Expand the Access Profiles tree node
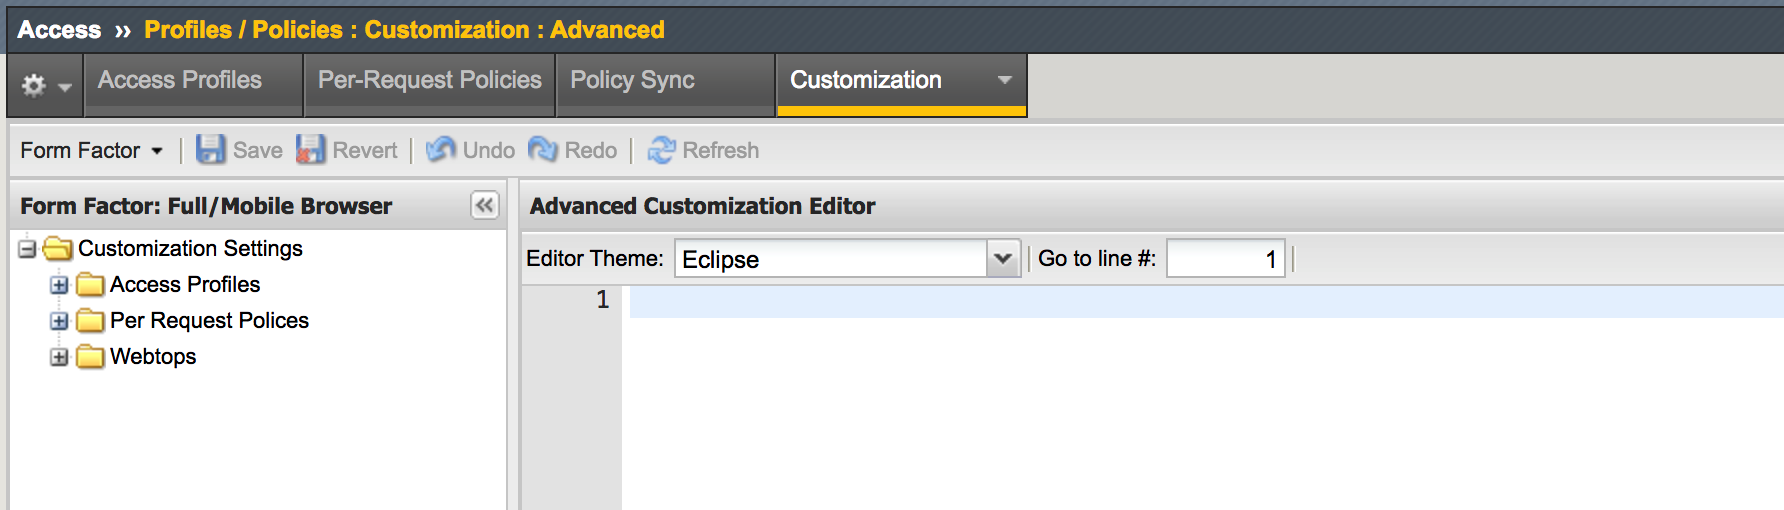Viewport: 1784px width, 510px height. click(x=59, y=285)
